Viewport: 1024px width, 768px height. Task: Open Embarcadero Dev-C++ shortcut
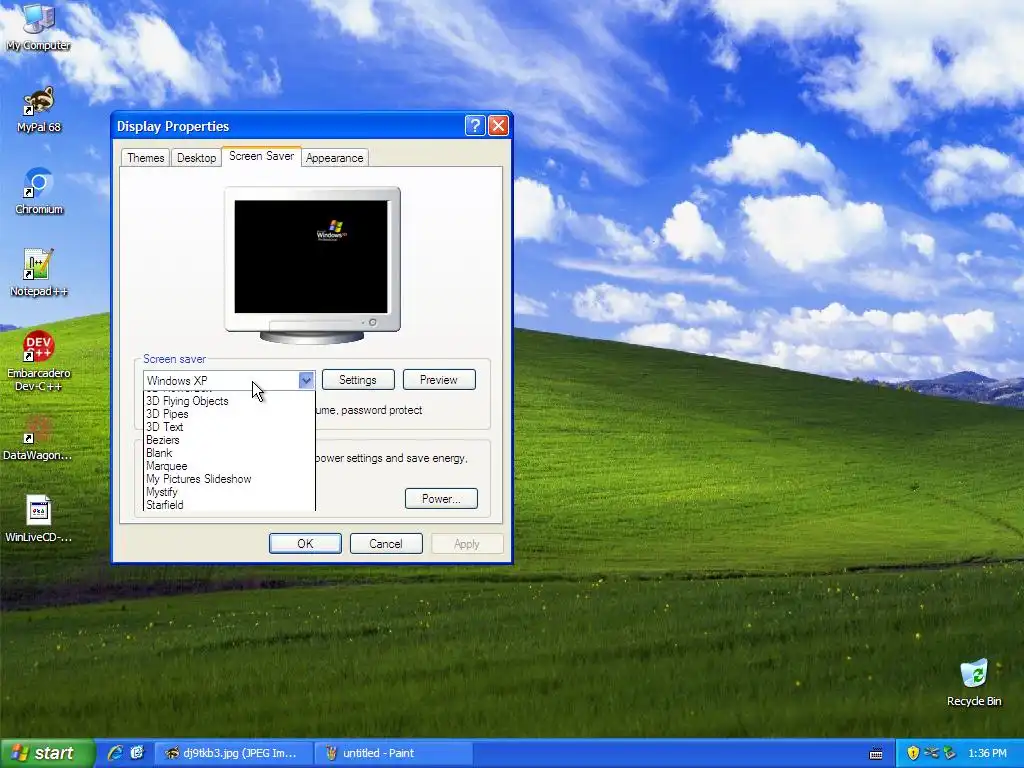click(x=39, y=361)
